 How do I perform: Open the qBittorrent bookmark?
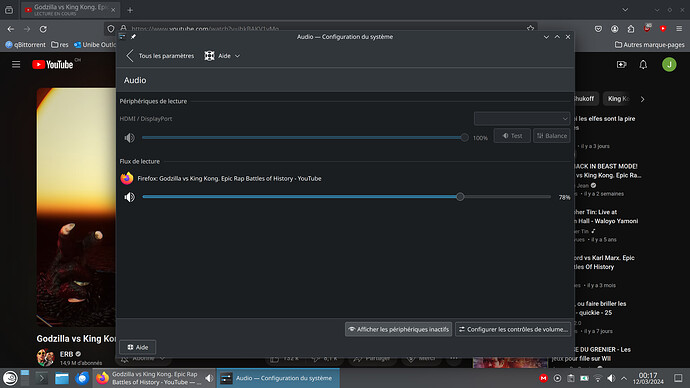25,44
